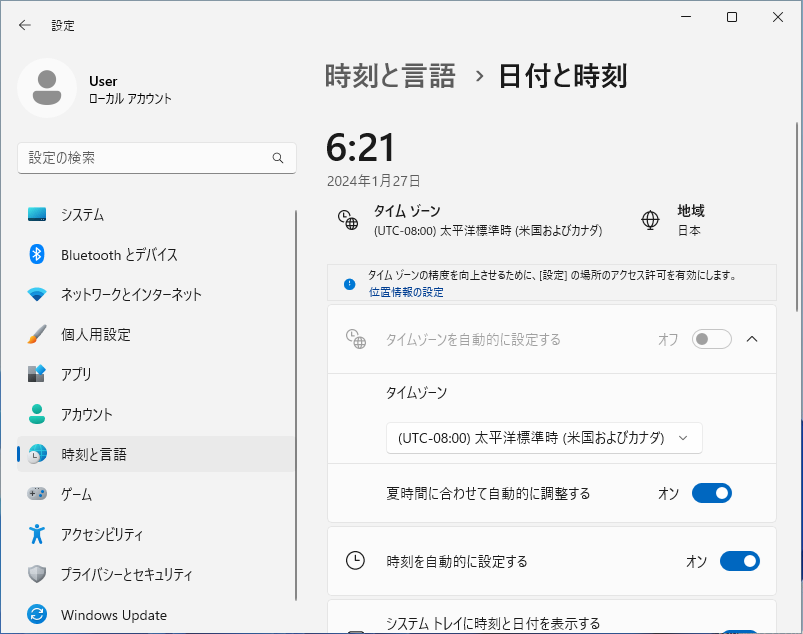Viewport: 803px width, 634px height.
Task: Click the タイム ゾーン summary clock-globe icon
Action: pos(348,220)
